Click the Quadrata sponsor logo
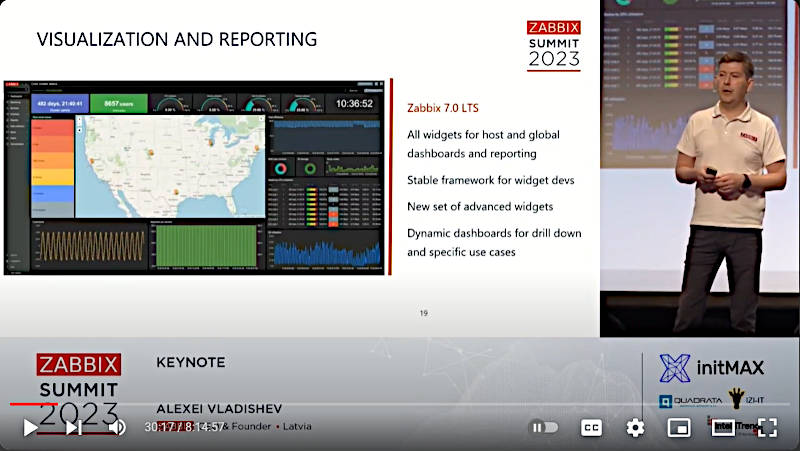The image size is (800, 451). 691,400
